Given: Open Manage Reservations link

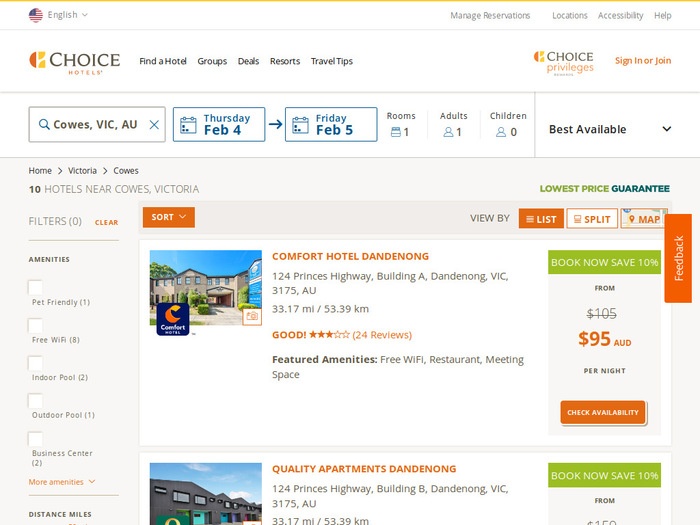Looking at the screenshot, I should [x=490, y=16].
